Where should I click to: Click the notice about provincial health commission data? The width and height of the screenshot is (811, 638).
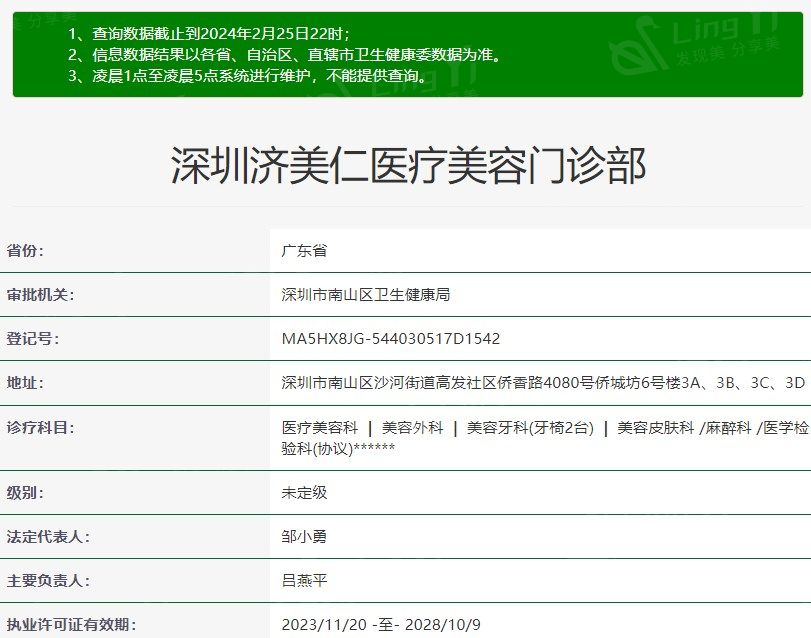click(x=285, y=53)
